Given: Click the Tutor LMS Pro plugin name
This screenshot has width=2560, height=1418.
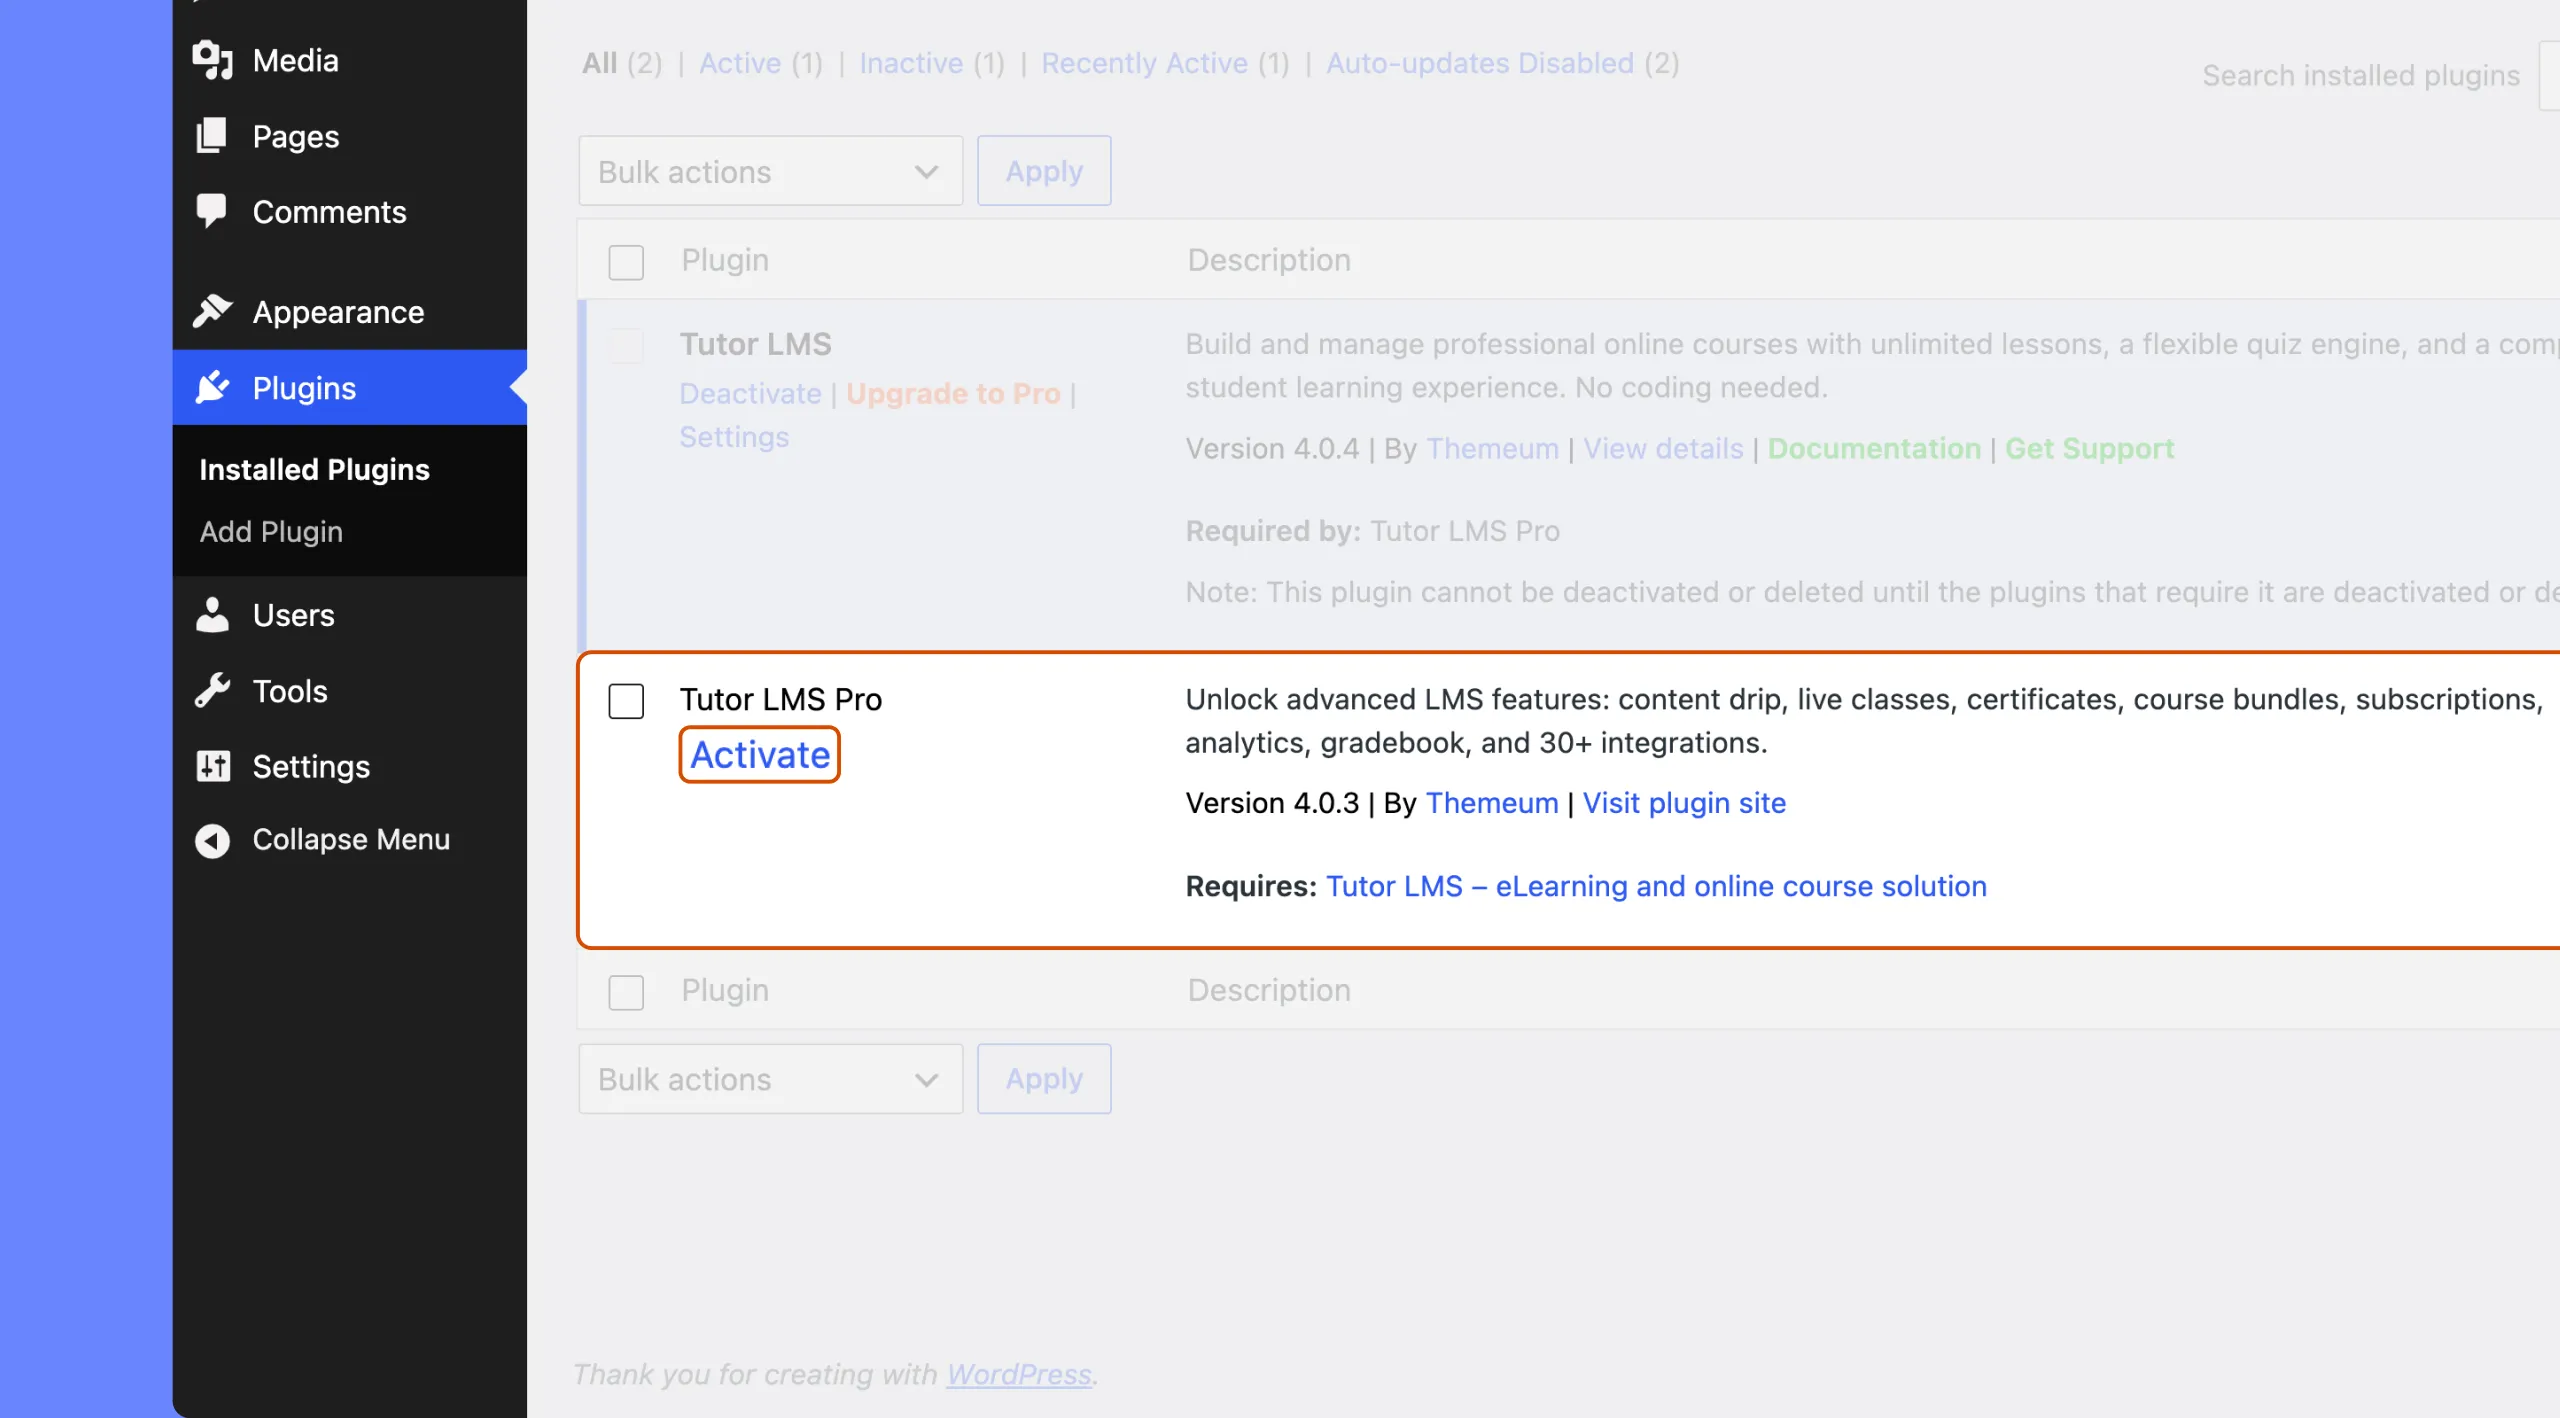Looking at the screenshot, I should click(x=781, y=699).
